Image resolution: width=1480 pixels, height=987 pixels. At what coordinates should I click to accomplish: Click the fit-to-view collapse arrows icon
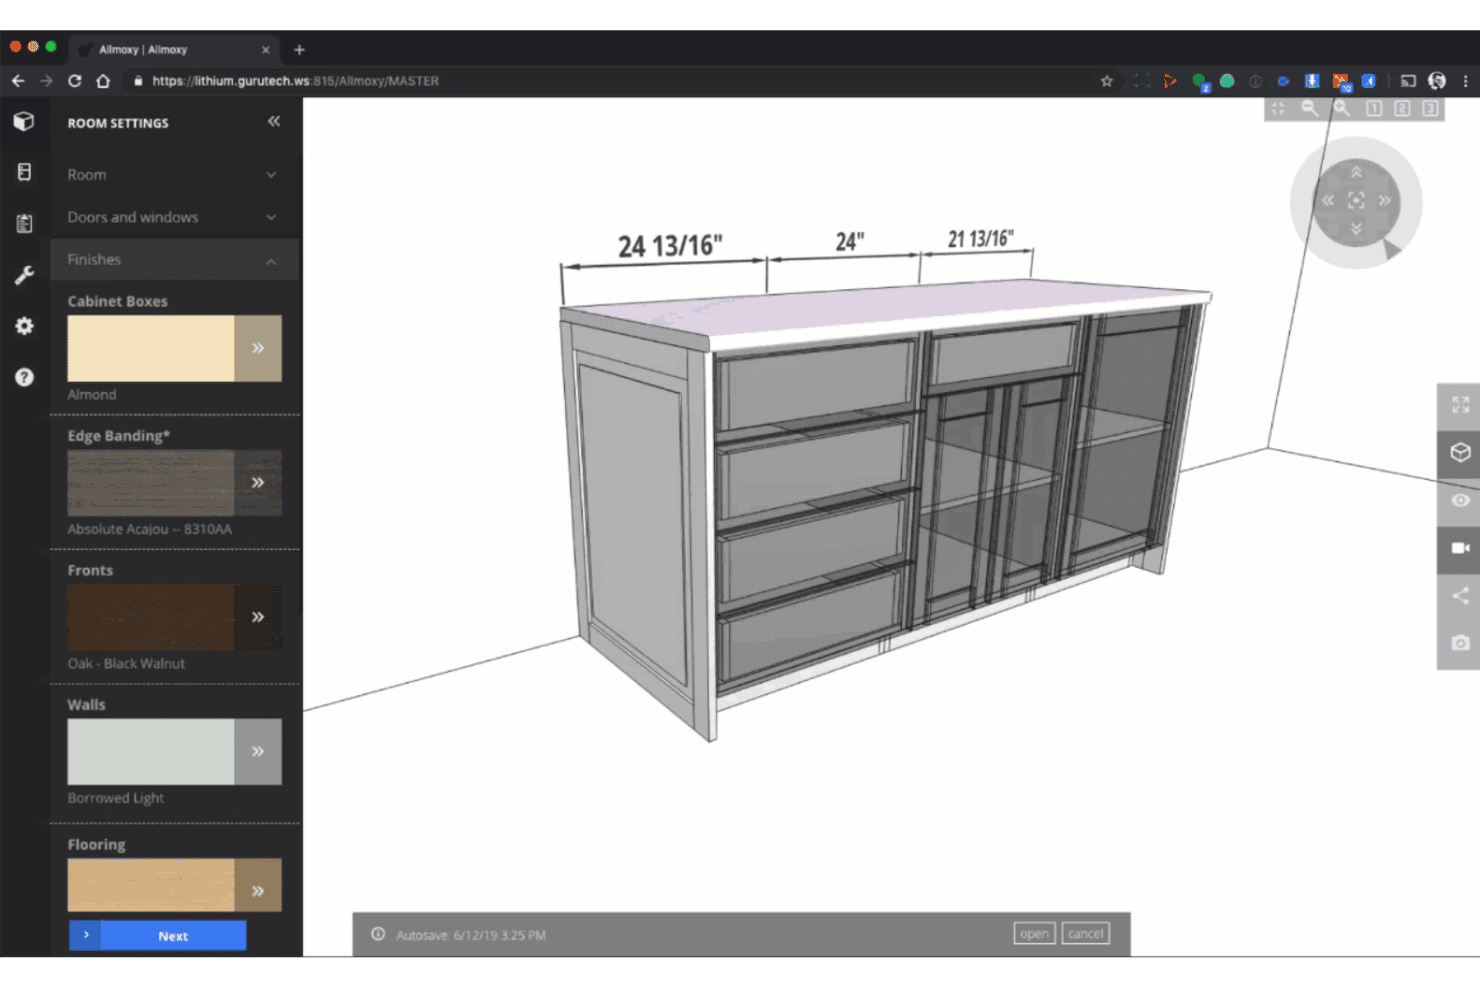[x=1278, y=108]
